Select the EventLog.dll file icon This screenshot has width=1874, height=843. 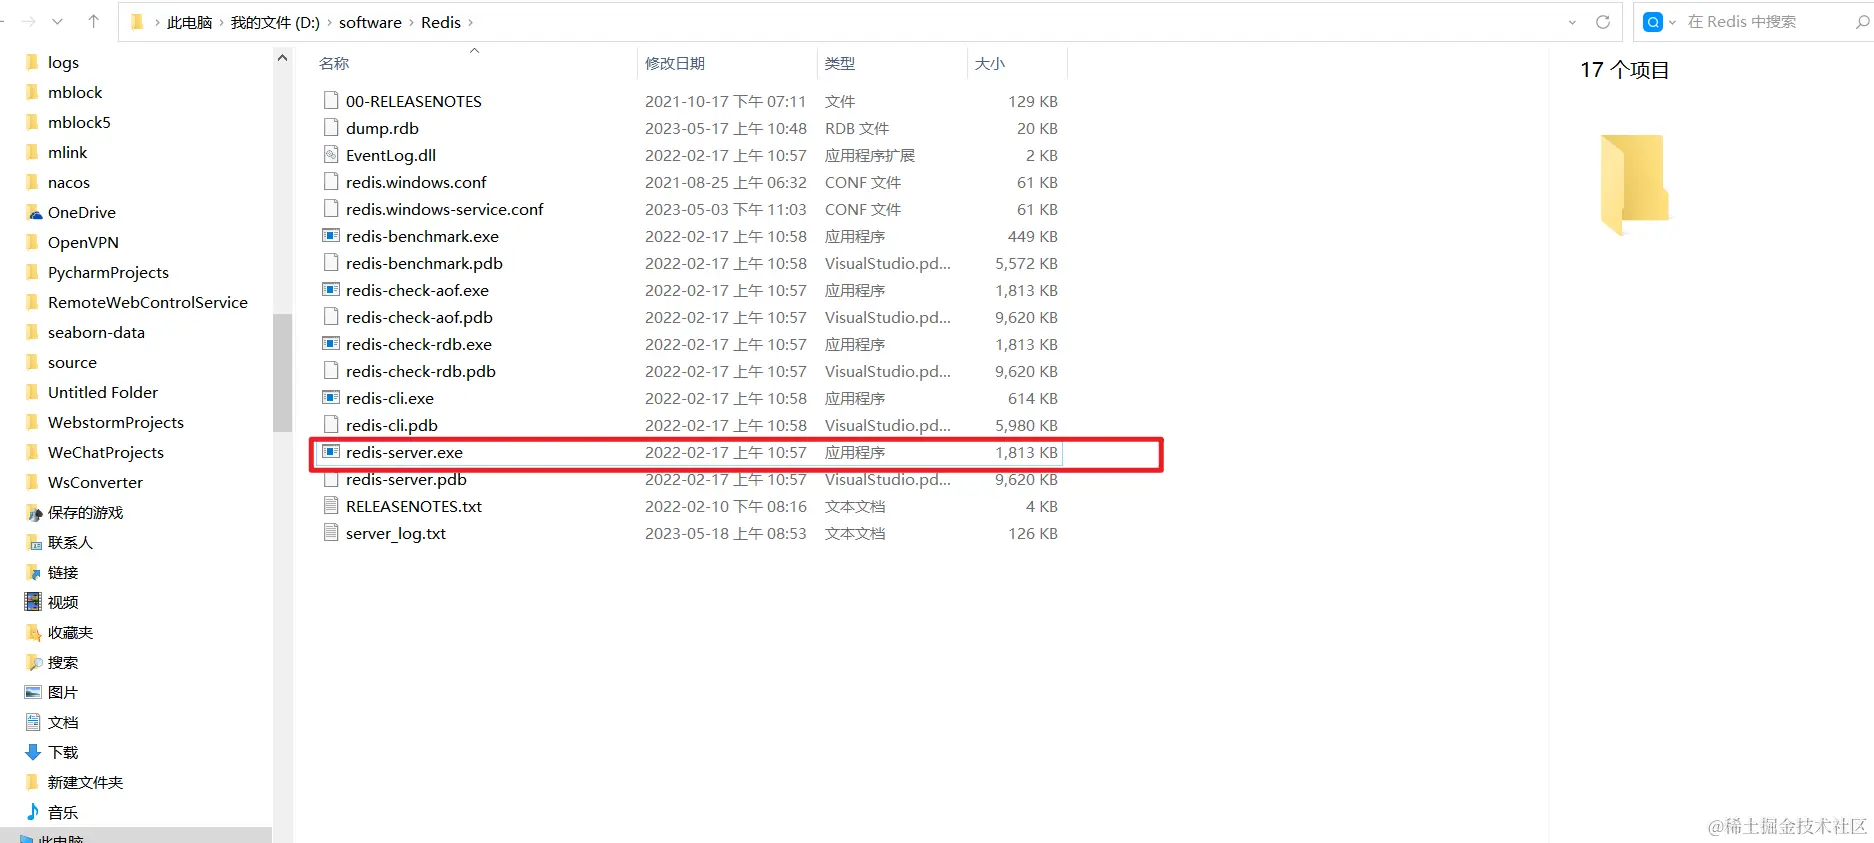point(331,154)
